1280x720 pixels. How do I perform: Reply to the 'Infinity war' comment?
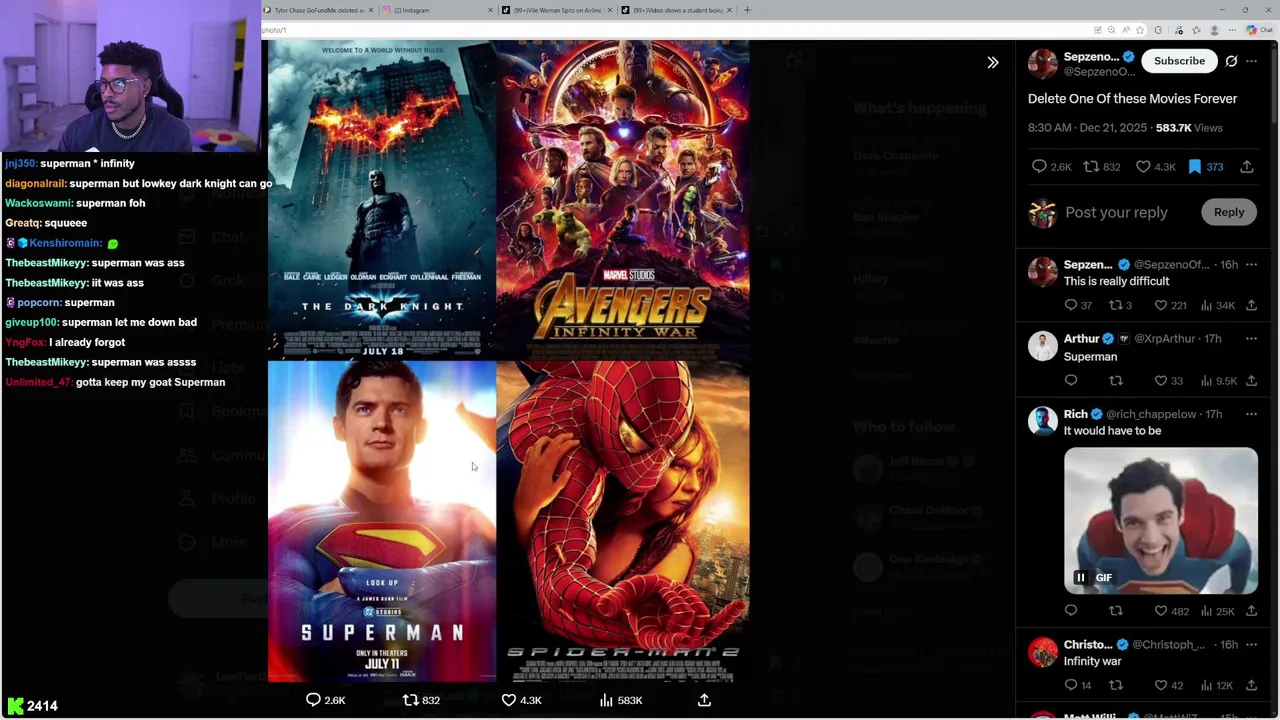tap(1078, 685)
